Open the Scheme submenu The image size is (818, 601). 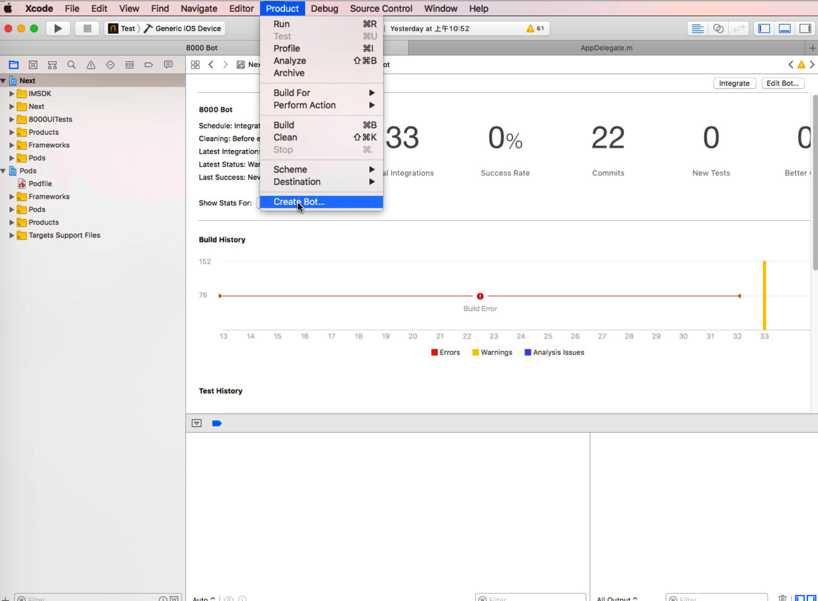(x=321, y=169)
